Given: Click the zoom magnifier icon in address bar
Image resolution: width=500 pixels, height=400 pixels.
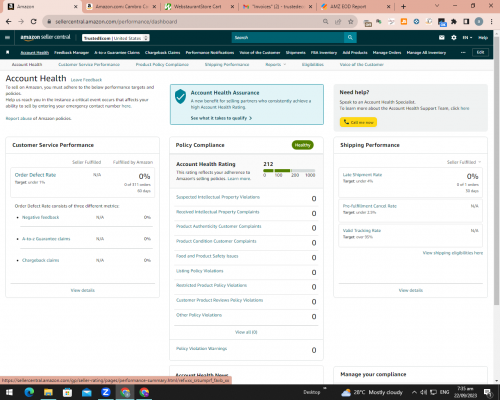Looking at the screenshot, I should click(x=326, y=22).
